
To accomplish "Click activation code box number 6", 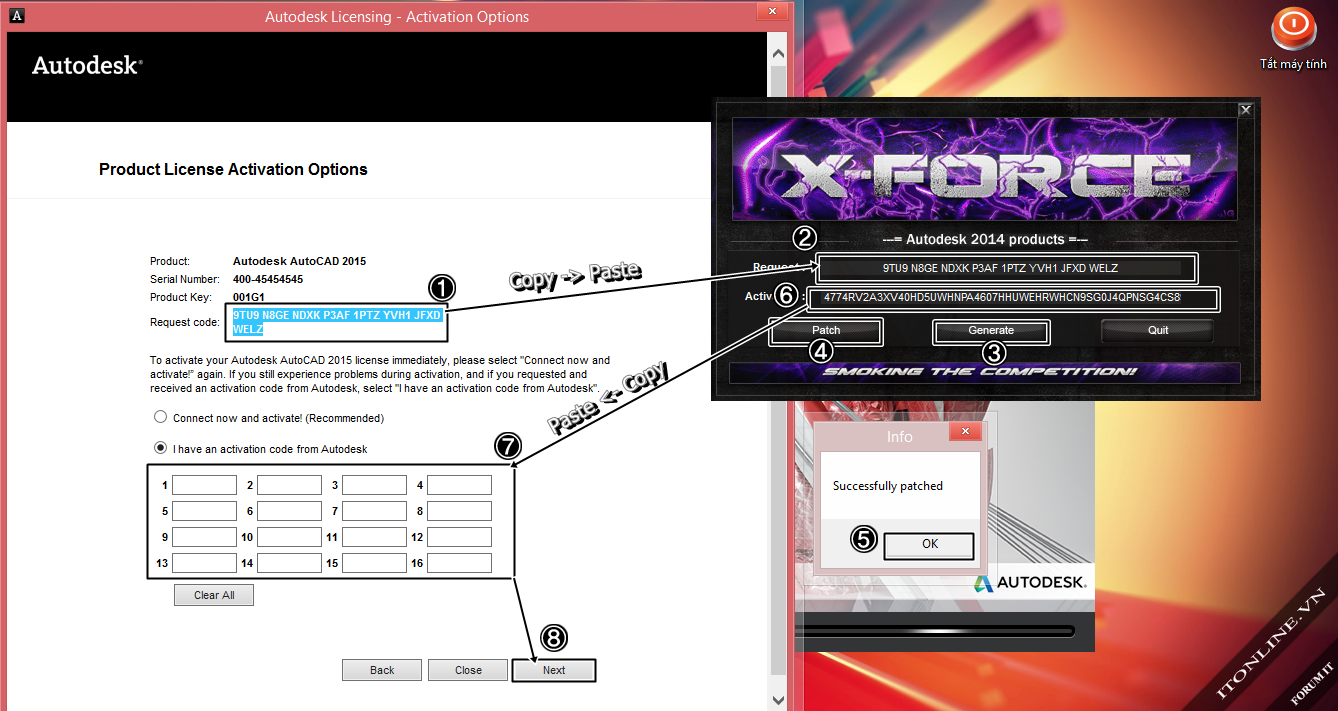I will point(289,511).
